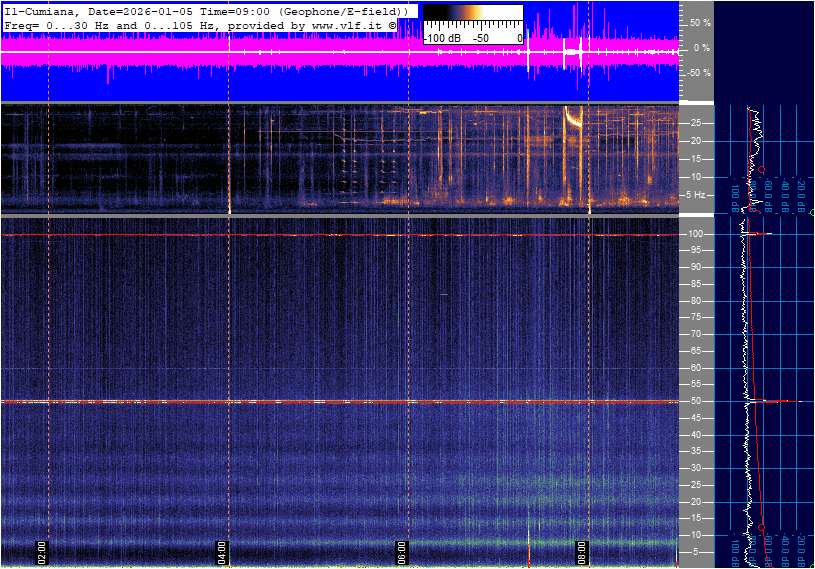Click the lower red circle marker in the spectrum graph
Viewport: 815px width, 569px height.
coord(762,527)
